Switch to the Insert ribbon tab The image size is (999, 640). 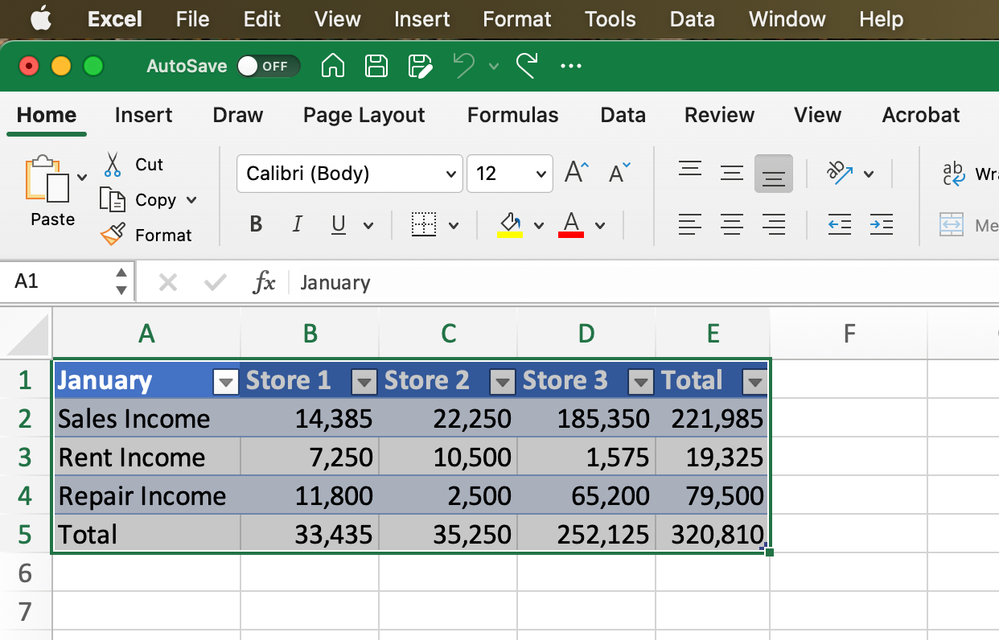[x=143, y=115]
